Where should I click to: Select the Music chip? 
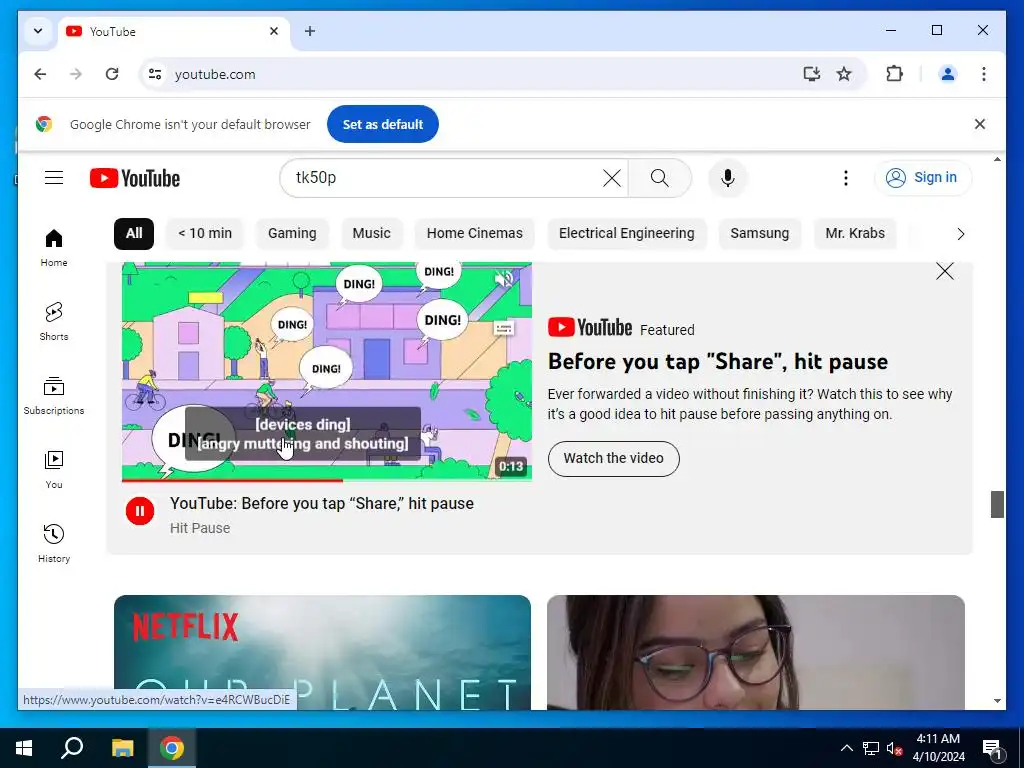(372, 233)
